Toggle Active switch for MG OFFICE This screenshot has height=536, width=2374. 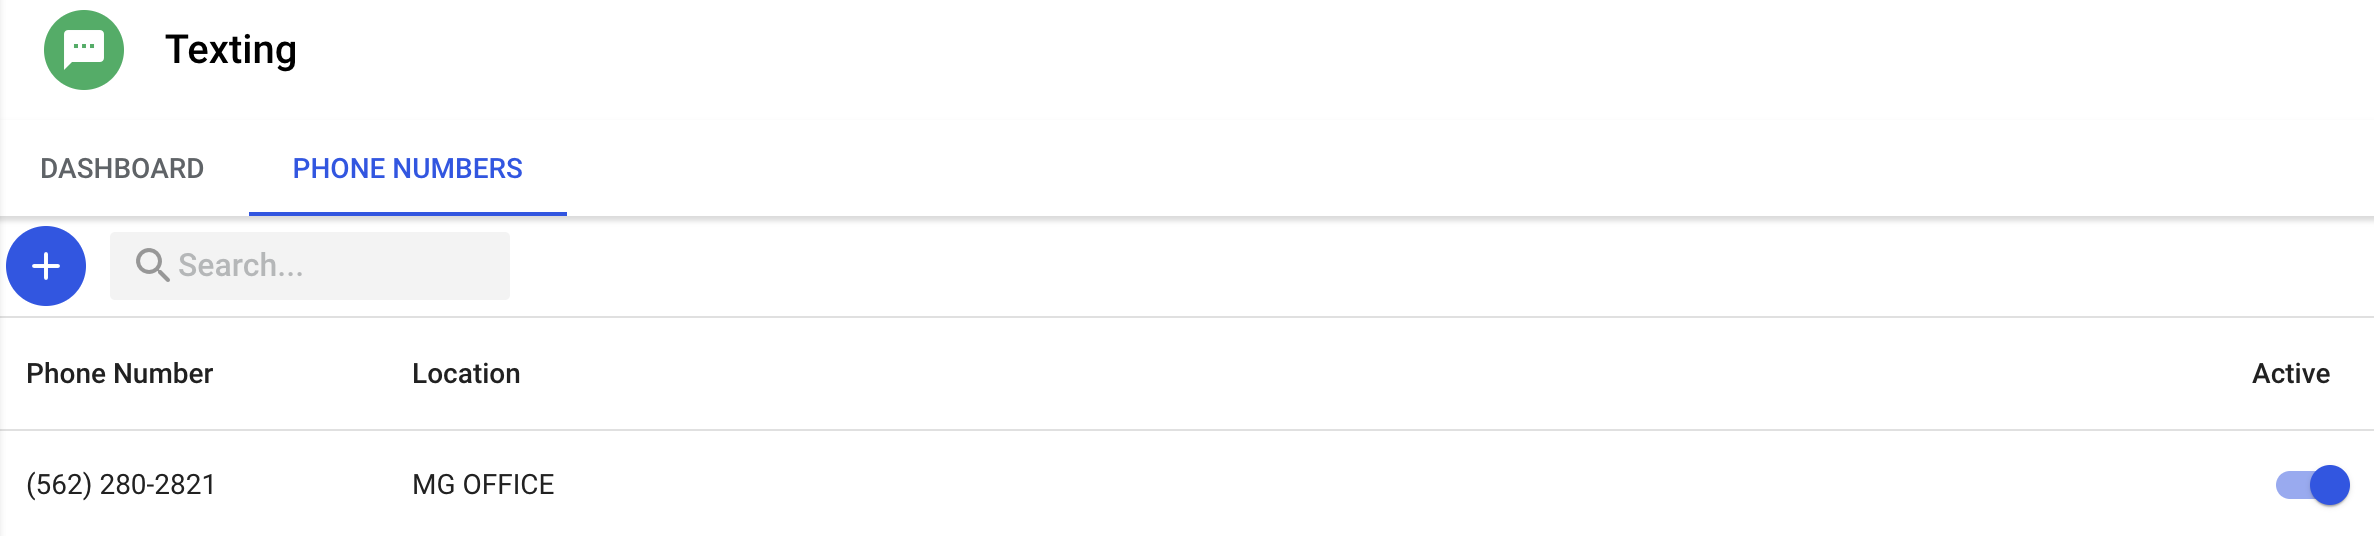click(x=2312, y=486)
